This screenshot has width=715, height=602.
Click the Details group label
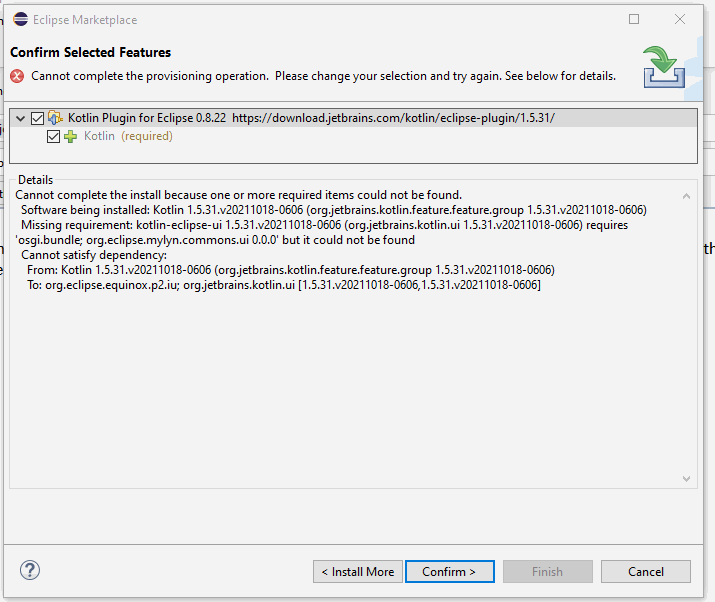pyautogui.click(x=36, y=180)
